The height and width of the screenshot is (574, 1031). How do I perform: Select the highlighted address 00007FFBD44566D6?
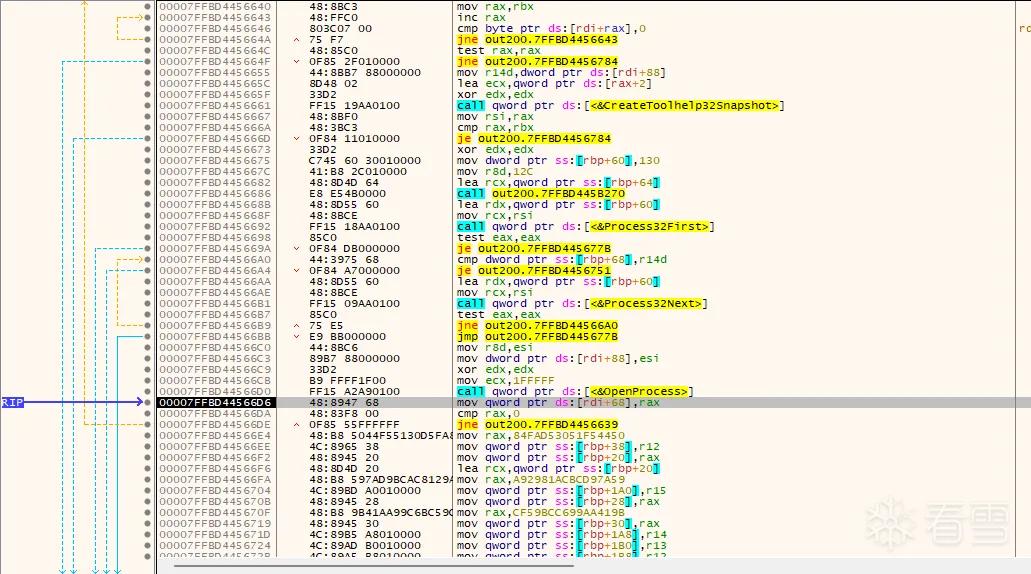point(215,402)
